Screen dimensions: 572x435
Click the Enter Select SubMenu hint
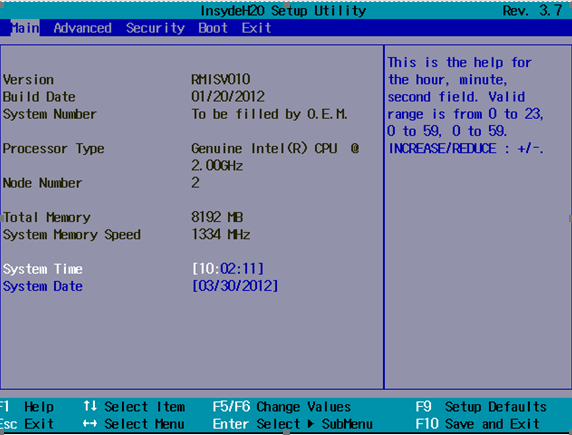[x=293, y=424]
